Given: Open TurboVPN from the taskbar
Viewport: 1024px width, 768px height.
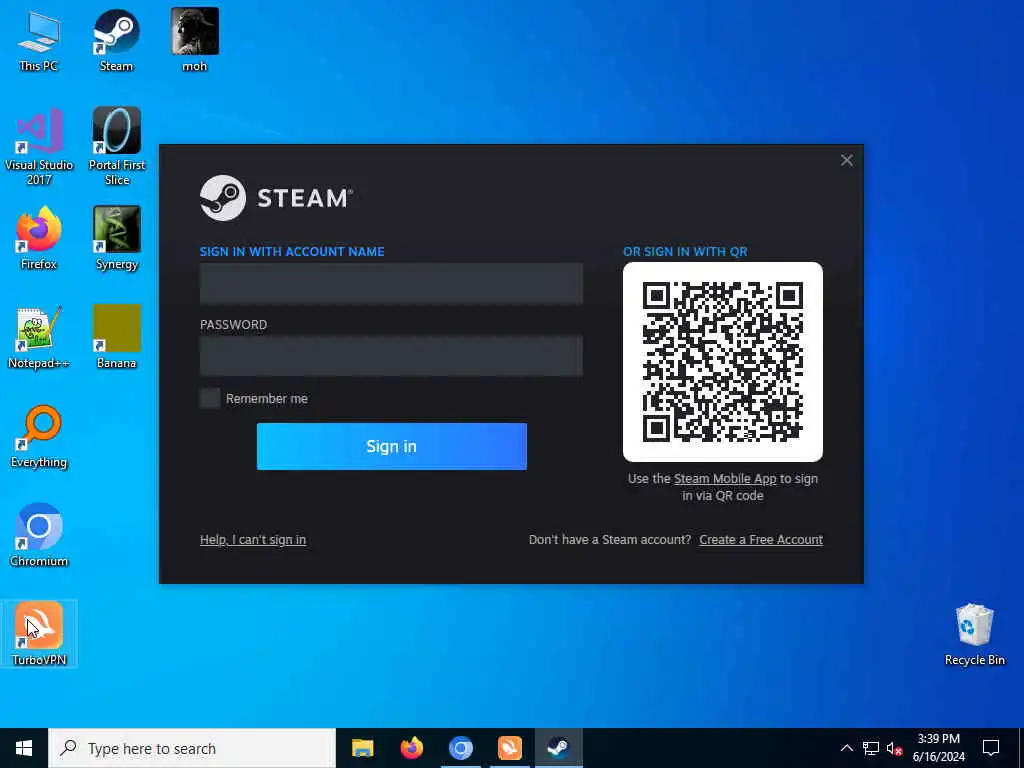Looking at the screenshot, I should pos(509,748).
